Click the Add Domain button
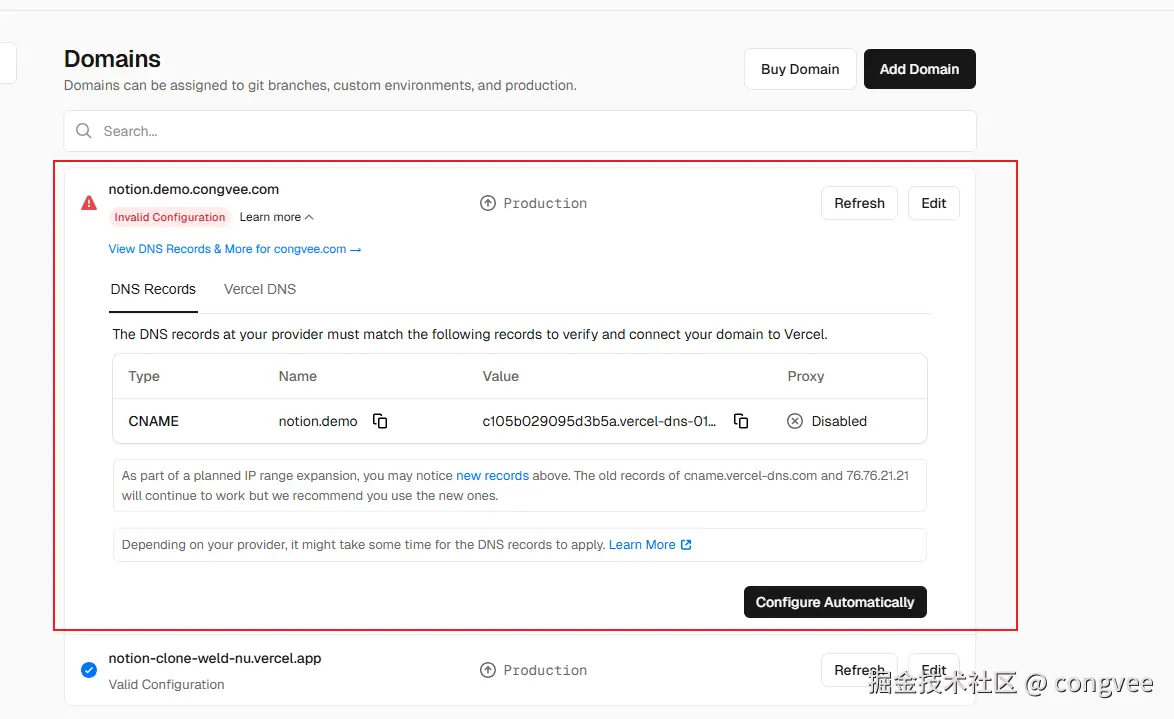The height and width of the screenshot is (719, 1174). pyautogui.click(x=919, y=69)
